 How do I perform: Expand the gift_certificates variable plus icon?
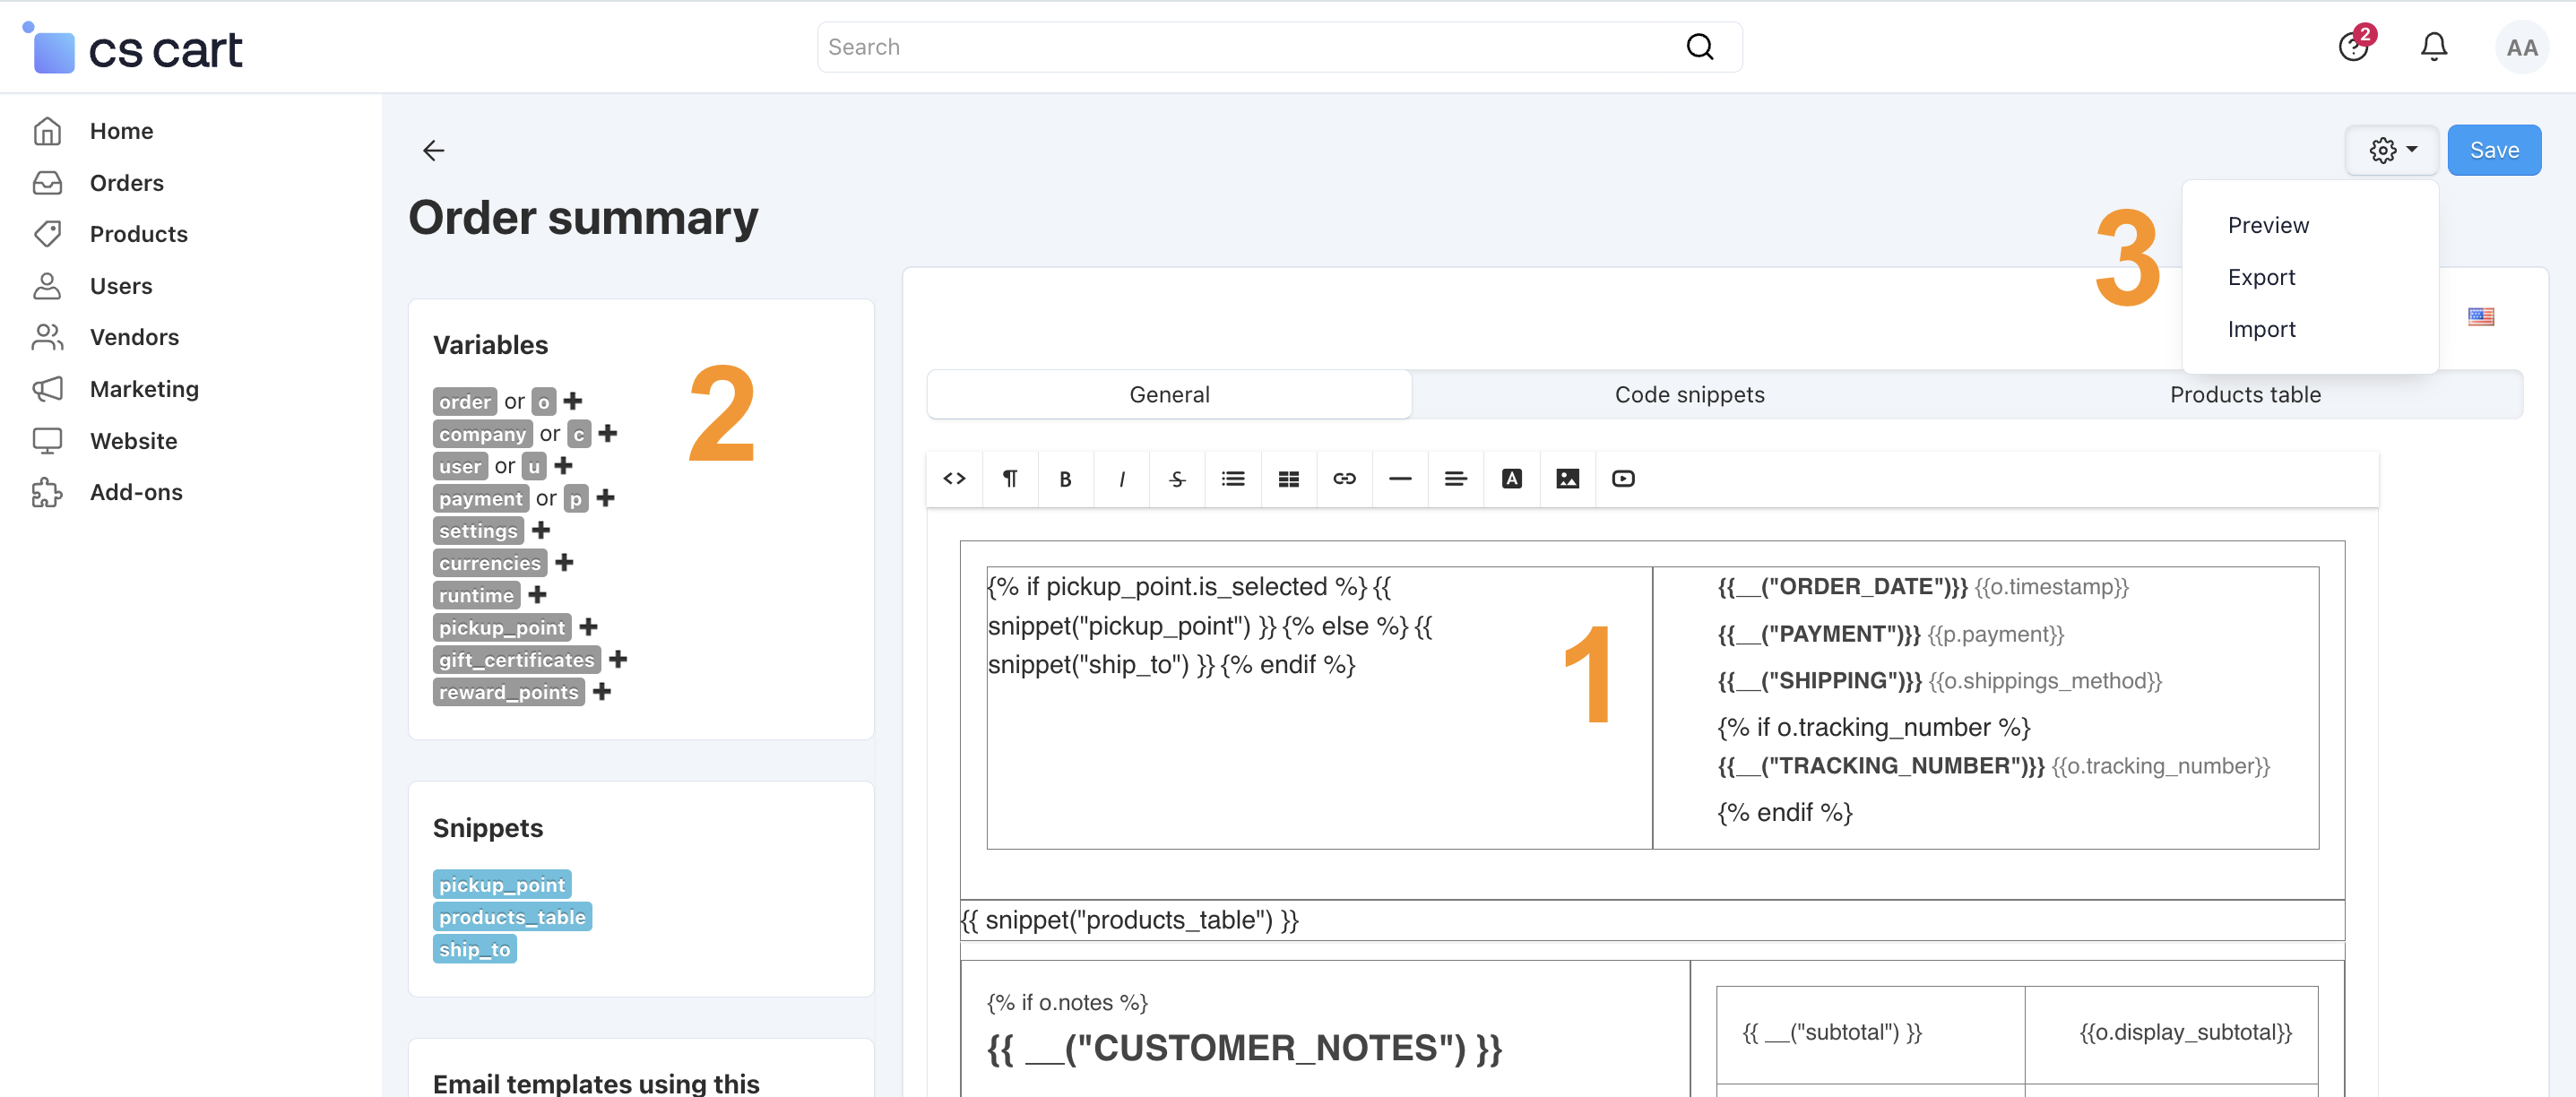pos(619,659)
